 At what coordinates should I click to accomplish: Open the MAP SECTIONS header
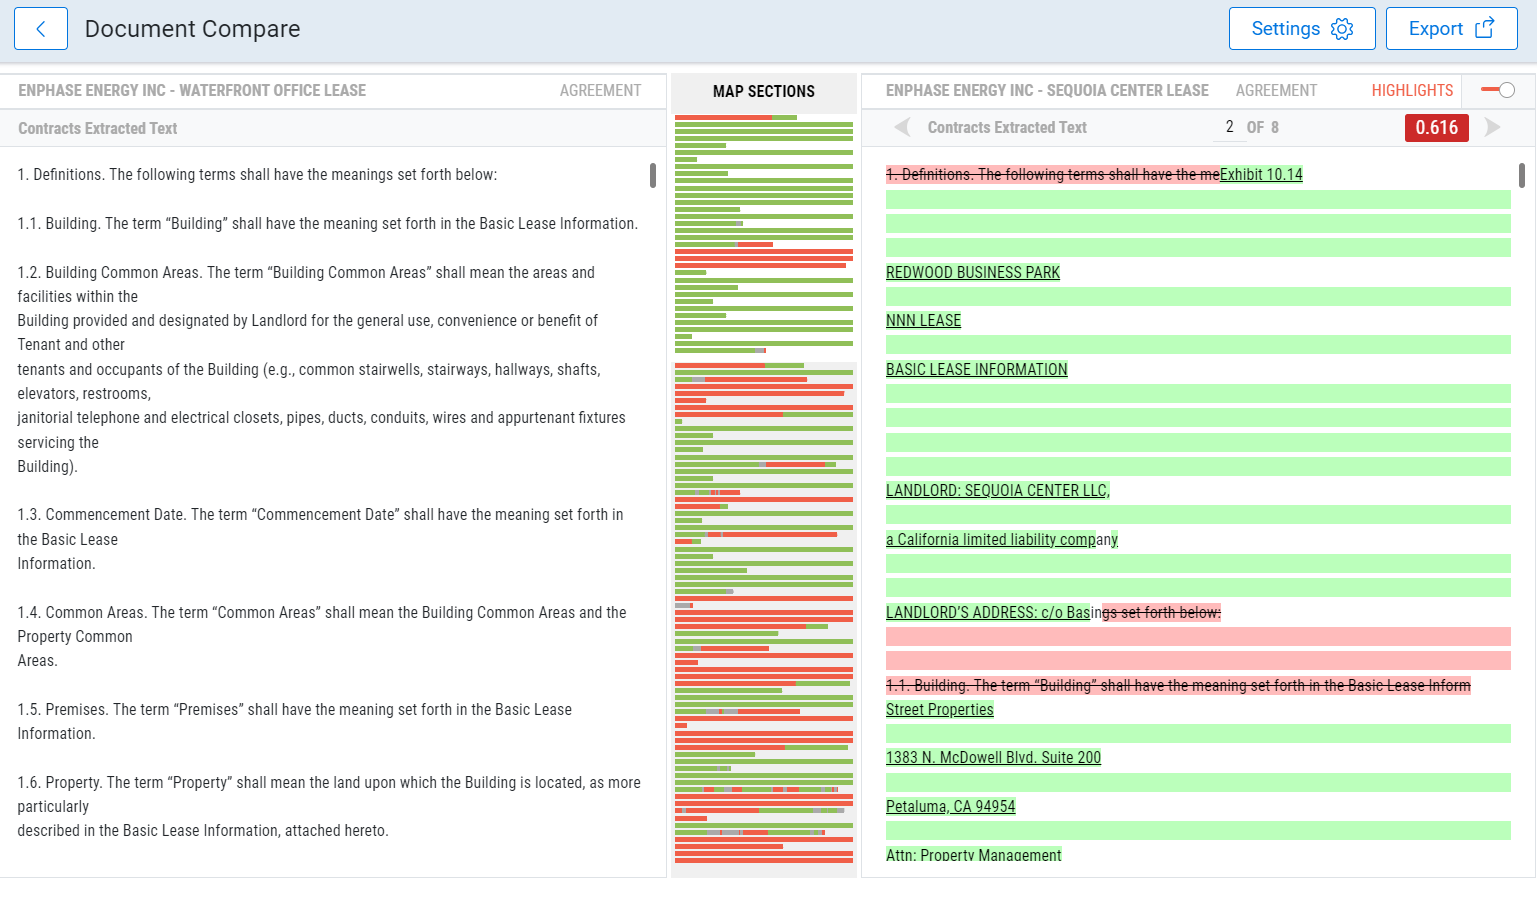point(764,91)
